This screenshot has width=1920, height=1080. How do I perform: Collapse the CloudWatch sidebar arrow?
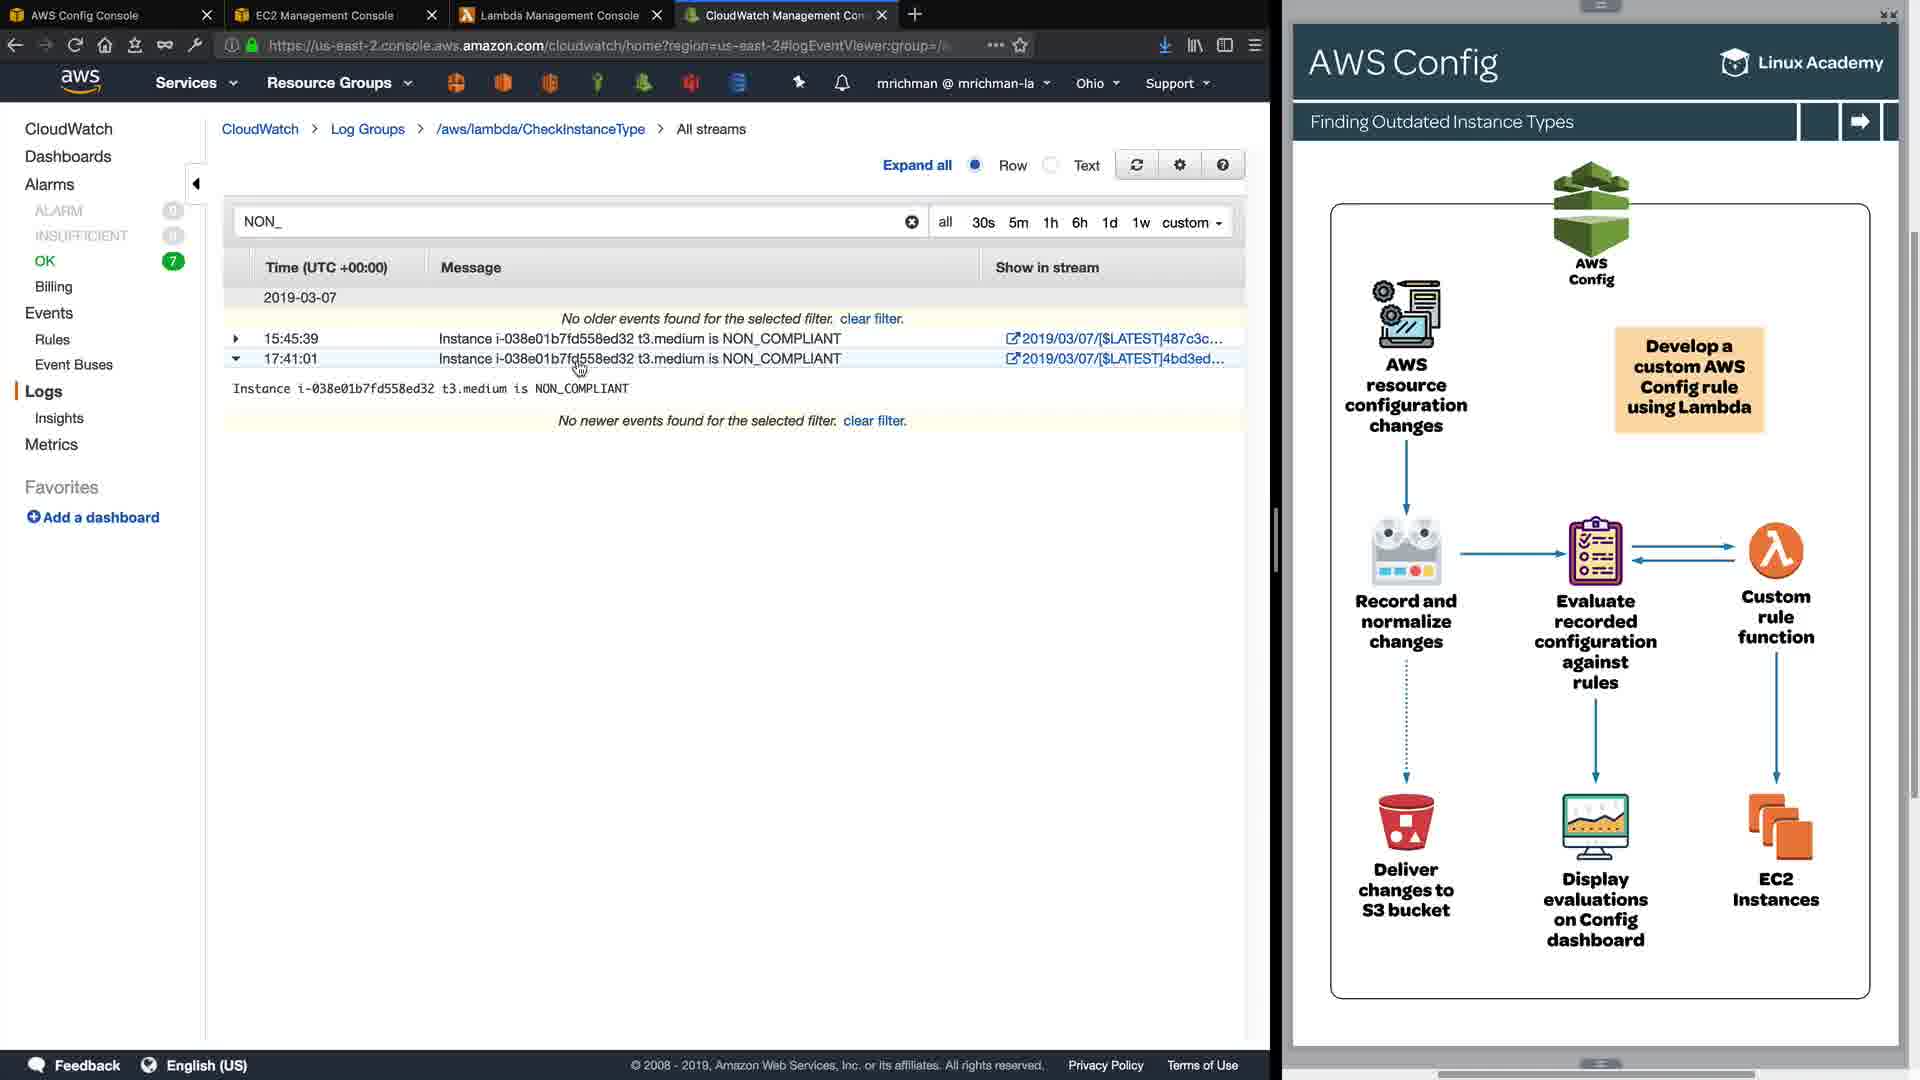click(196, 184)
